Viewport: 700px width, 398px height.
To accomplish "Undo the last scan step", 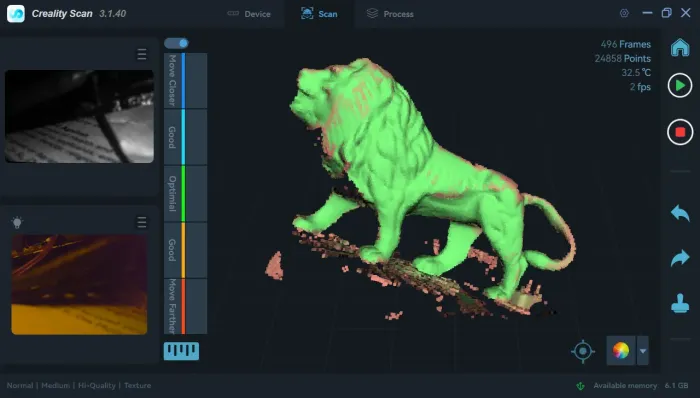I will coord(680,213).
